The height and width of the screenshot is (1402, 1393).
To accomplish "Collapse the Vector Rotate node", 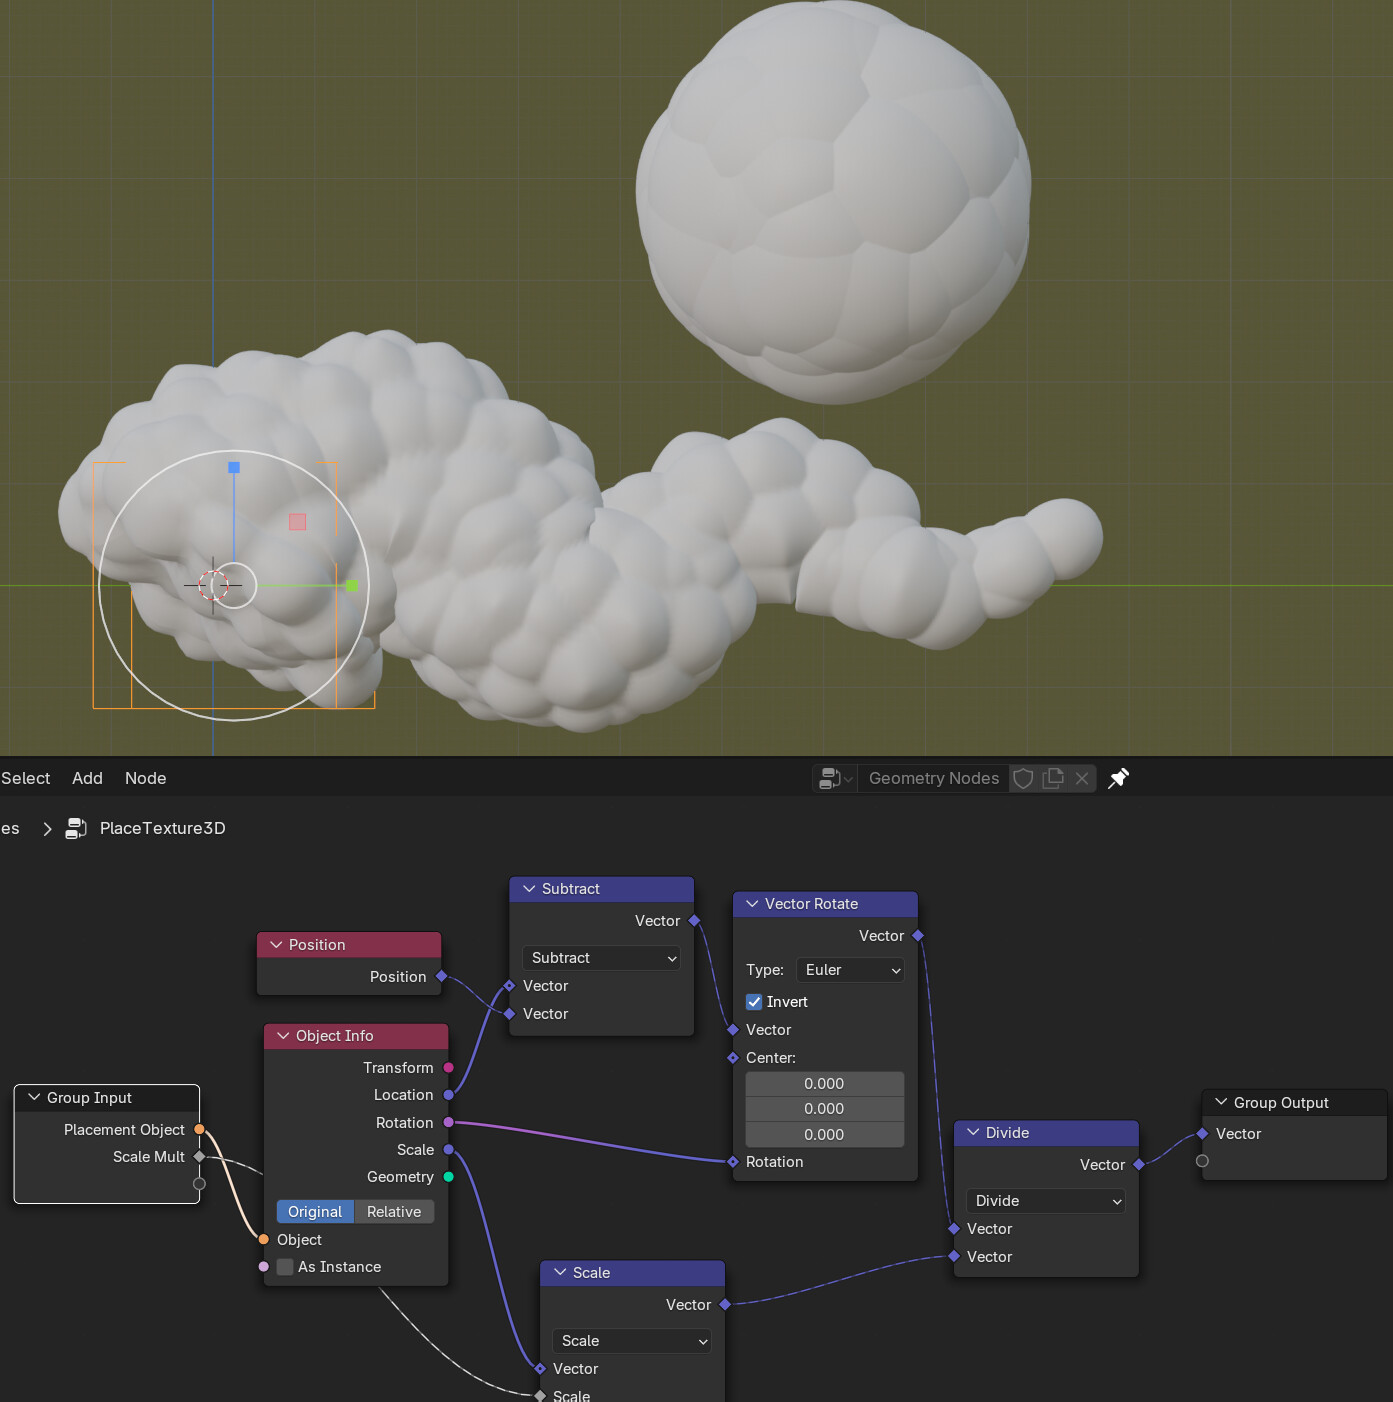I will tap(752, 904).
